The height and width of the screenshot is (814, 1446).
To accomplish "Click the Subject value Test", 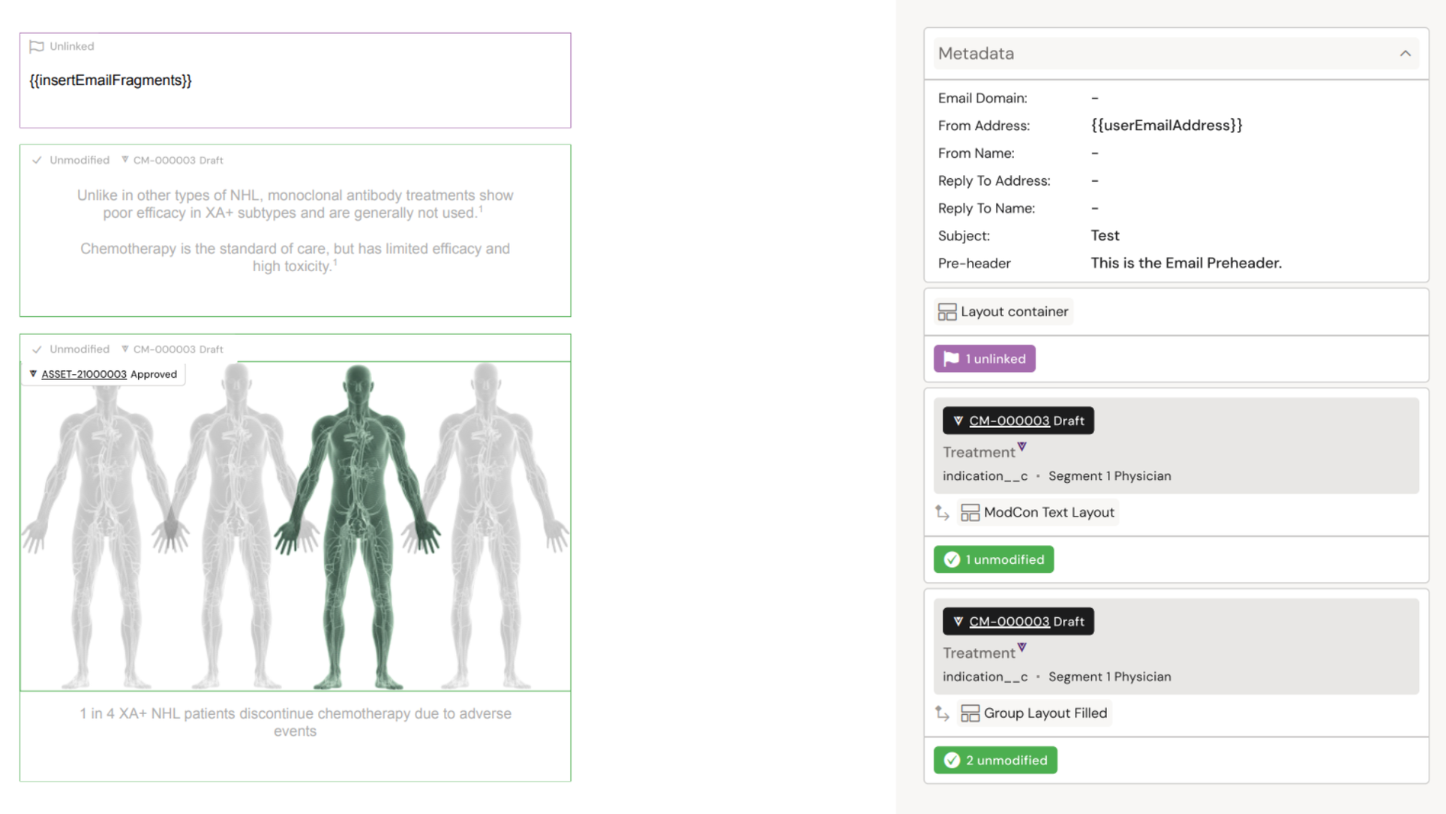I will point(1105,236).
